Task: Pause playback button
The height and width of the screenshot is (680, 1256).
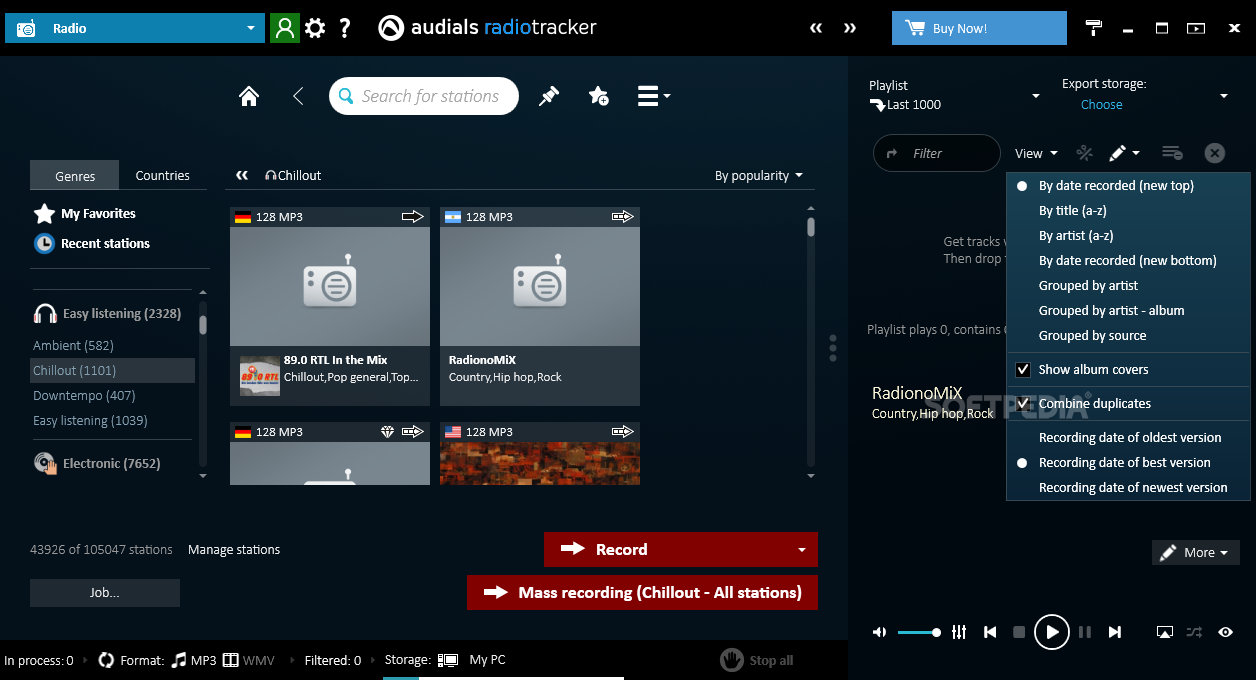Action: pyautogui.click(x=1085, y=632)
